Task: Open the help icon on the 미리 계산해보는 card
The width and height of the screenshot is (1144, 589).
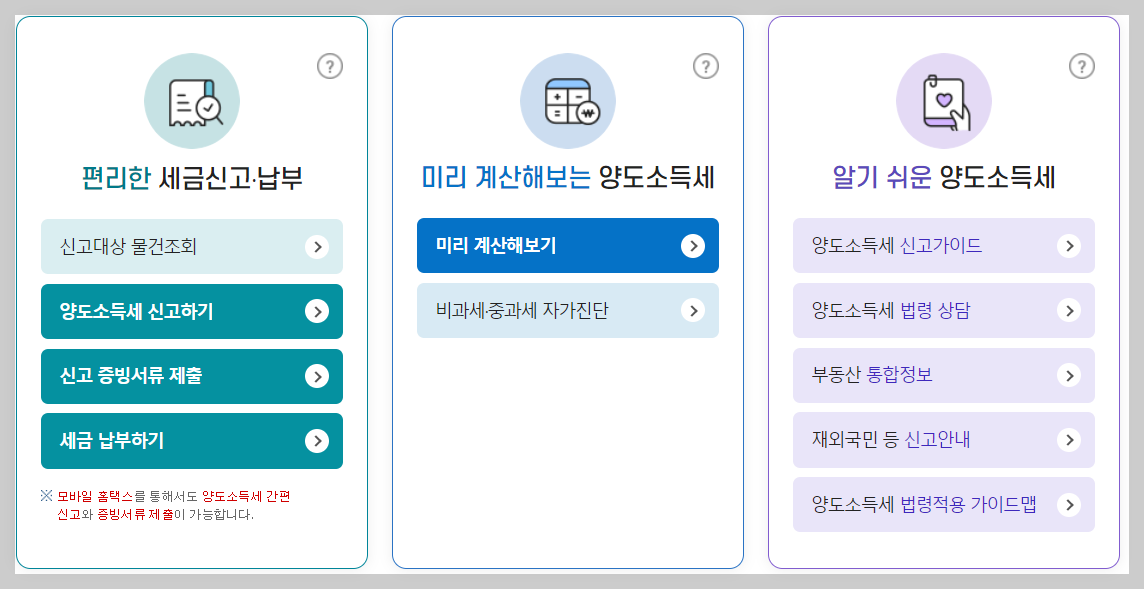Action: (x=704, y=67)
